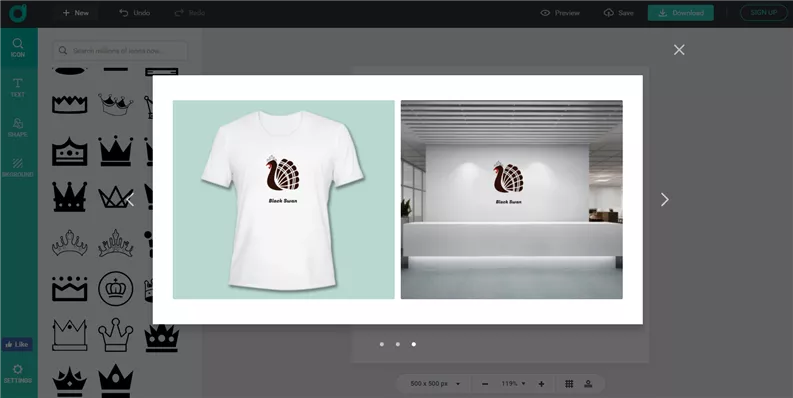Go to the previous mockup slide

[130, 200]
